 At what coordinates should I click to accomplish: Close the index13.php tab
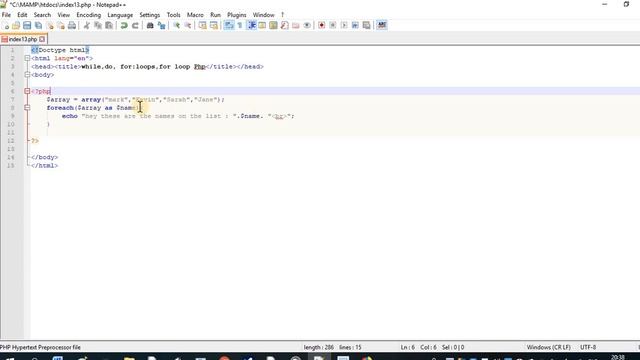coord(42,39)
